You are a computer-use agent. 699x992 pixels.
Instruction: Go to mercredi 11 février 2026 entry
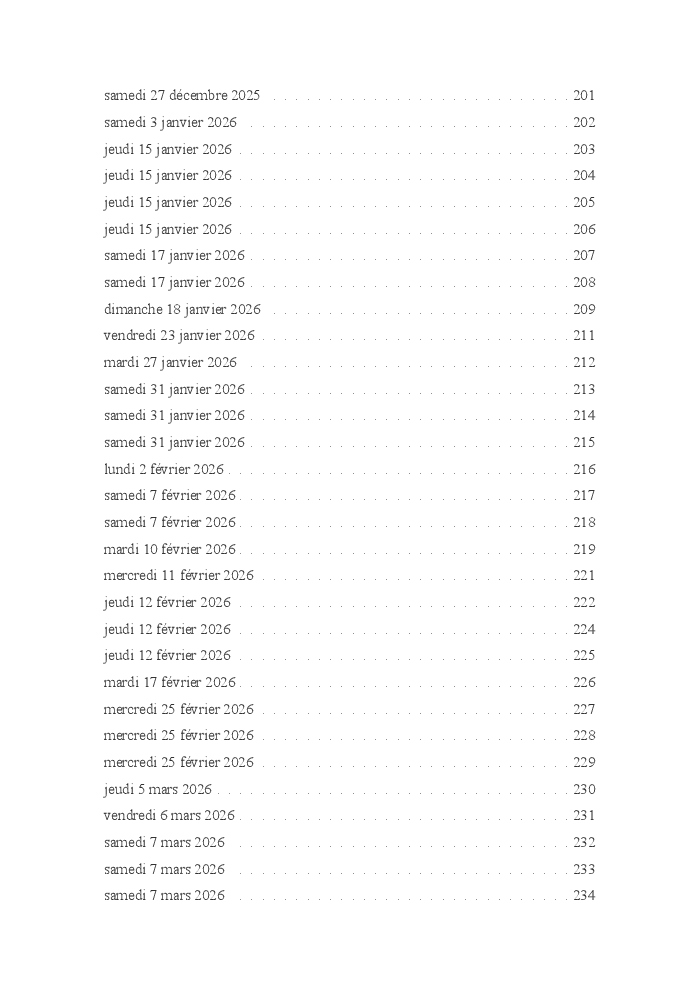[178, 576]
